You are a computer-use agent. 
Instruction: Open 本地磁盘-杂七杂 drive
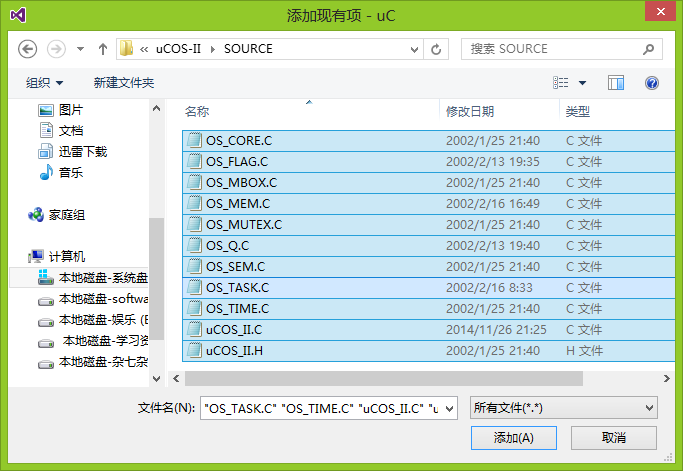(x=92, y=362)
